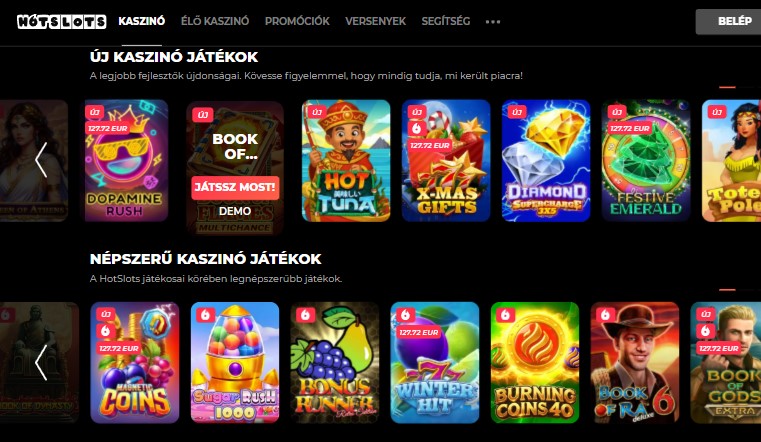Go to previous popular casino games
Screen dimensions: 761x442
click(x=41, y=362)
